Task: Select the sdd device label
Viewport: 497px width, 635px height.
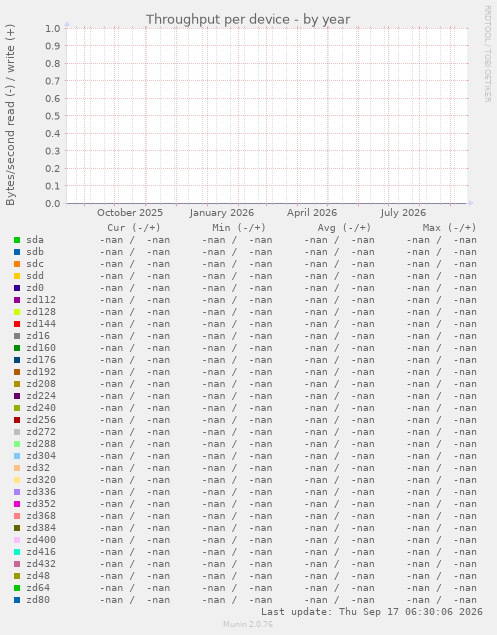Action: pyautogui.click(x=35, y=276)
